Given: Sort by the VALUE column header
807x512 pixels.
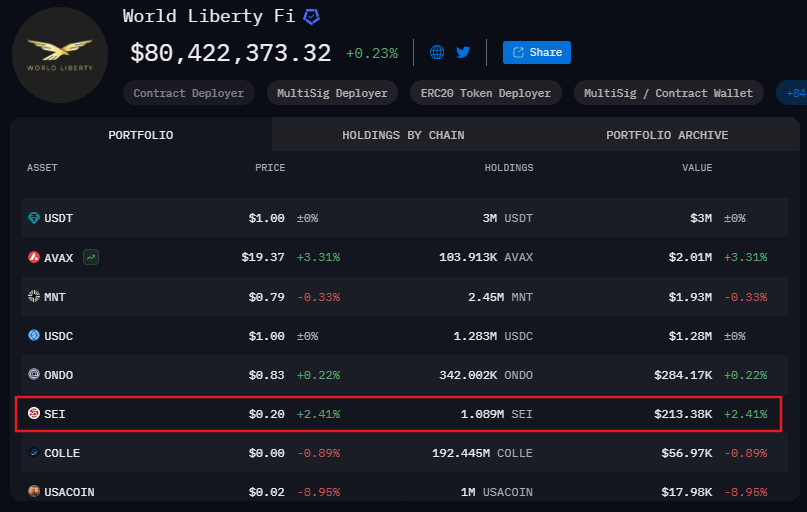Looking at the screenshot, I should [x=697, y=168].
